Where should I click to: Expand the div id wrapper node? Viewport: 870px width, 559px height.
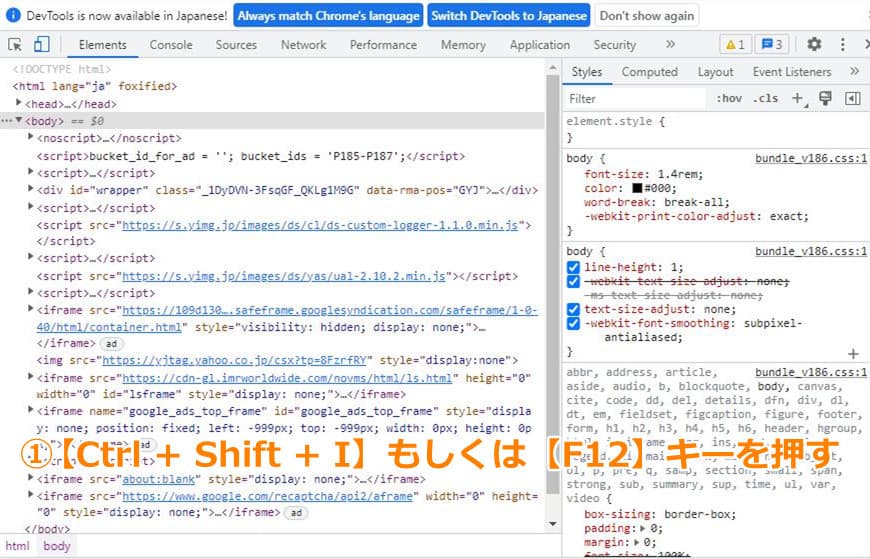pos(31,189)
